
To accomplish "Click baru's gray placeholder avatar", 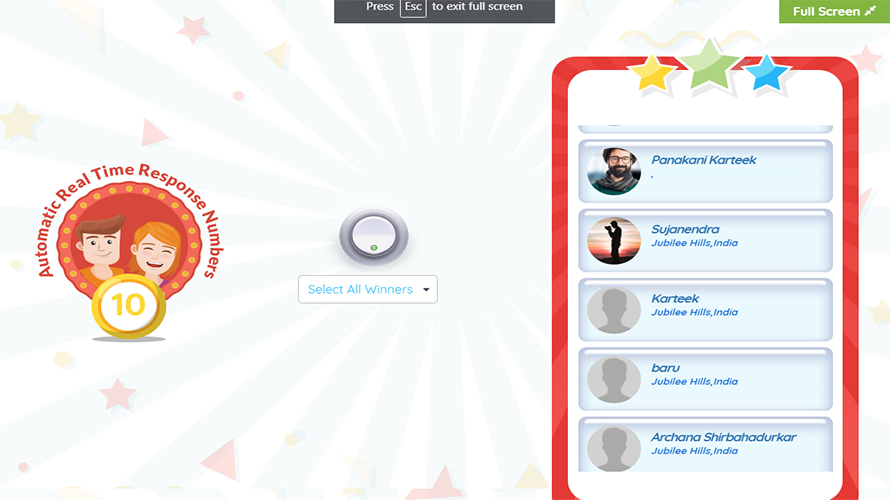I will (x=614, y=379).
